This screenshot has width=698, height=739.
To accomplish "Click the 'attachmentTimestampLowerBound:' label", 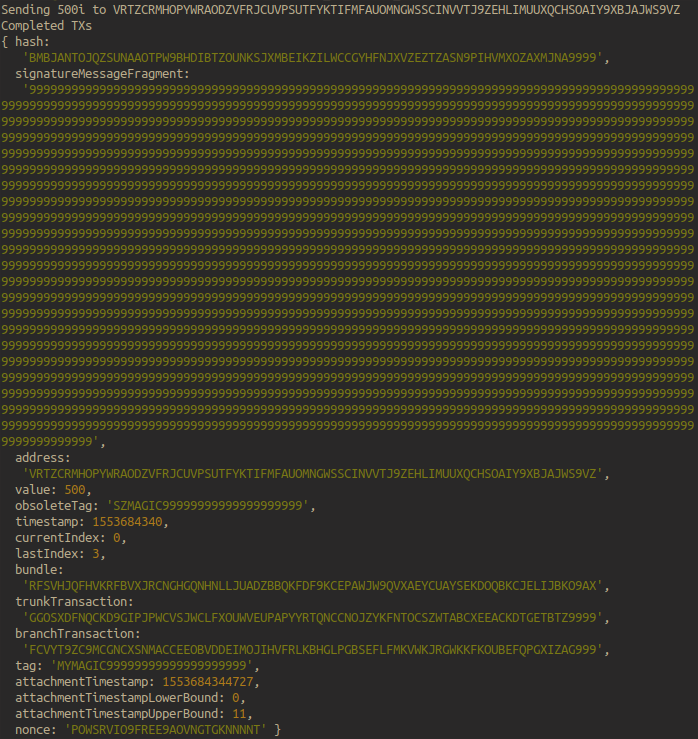I will [x=120, y=698].
